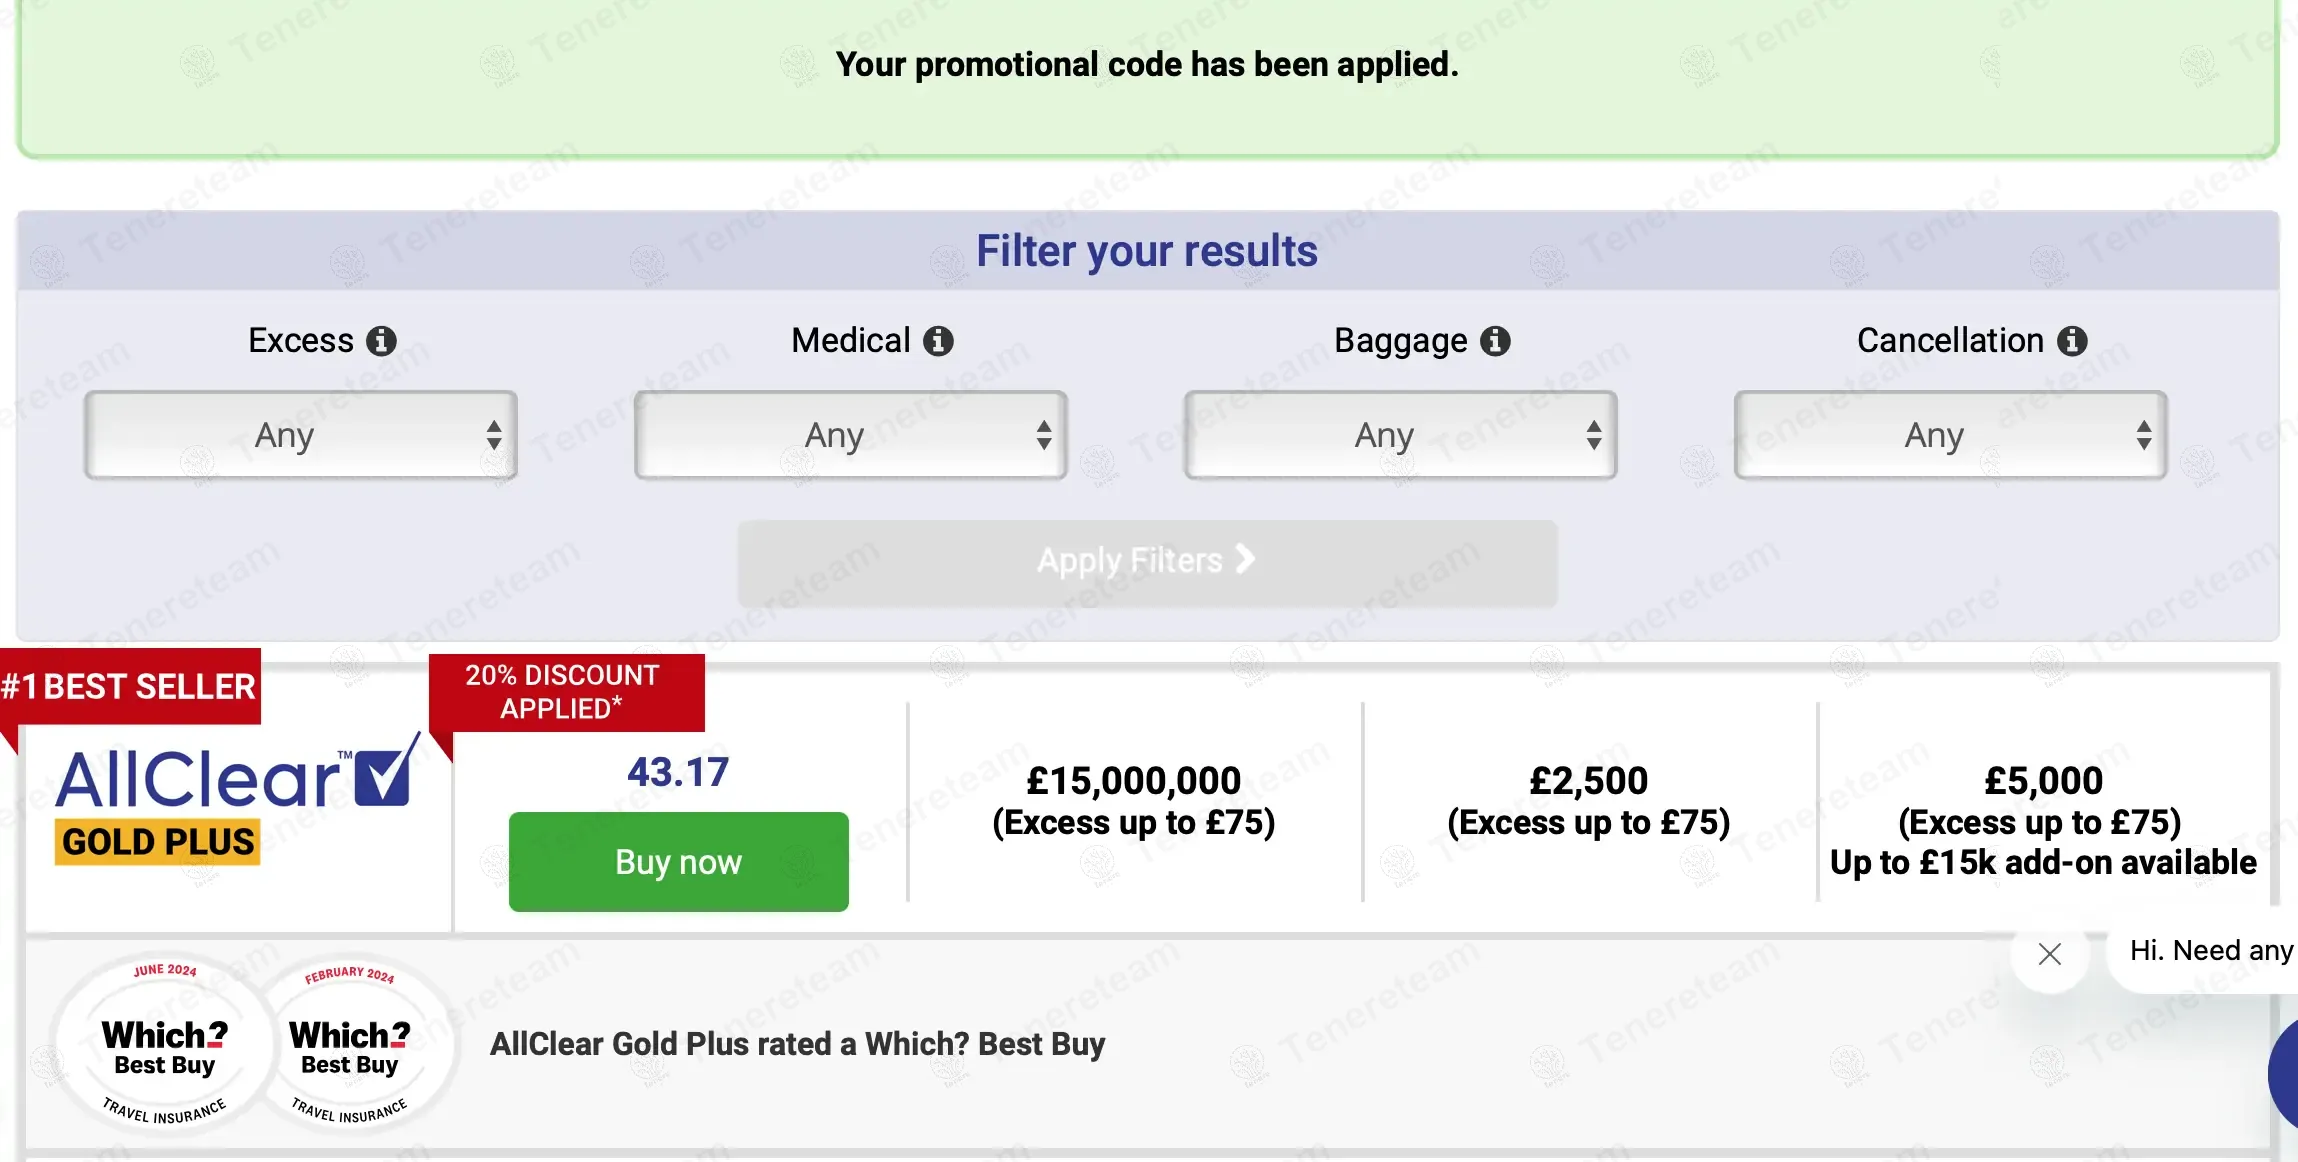This screenshot has width=2298, height=1162.
Task: Click the 20% Discount Applied banner
Action: point(565,692)
